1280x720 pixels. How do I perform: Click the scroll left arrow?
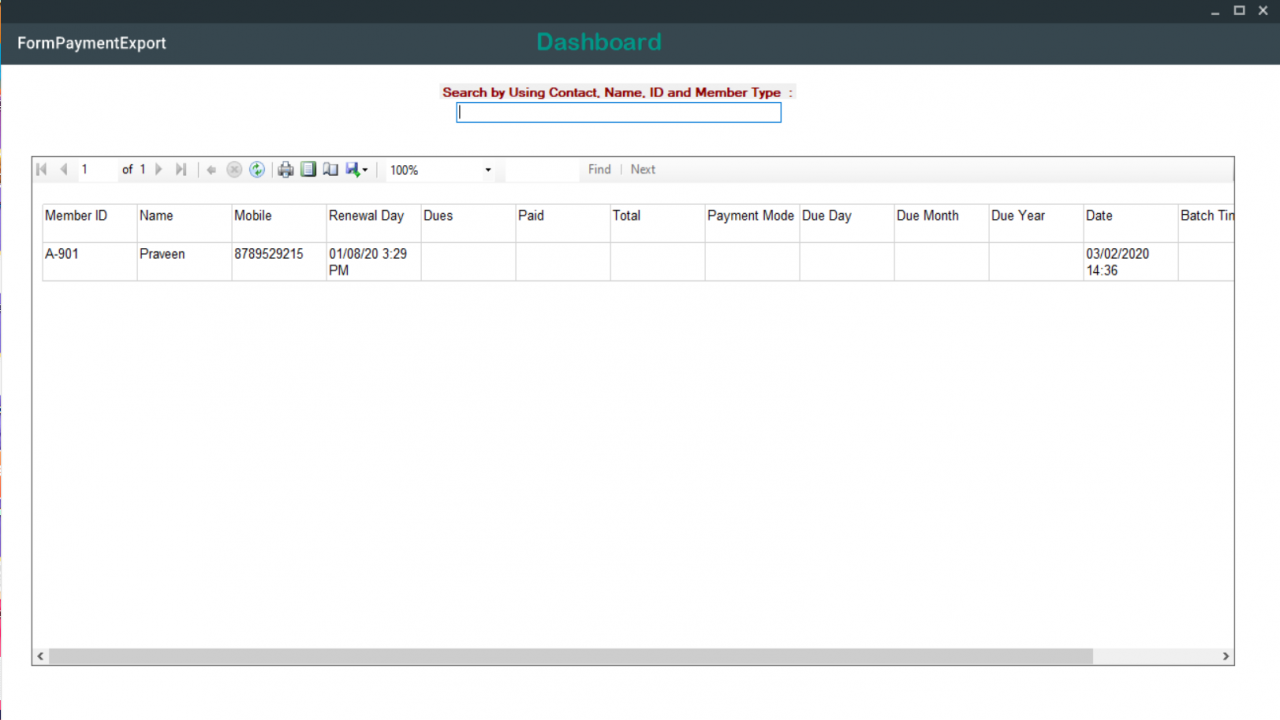41,657
